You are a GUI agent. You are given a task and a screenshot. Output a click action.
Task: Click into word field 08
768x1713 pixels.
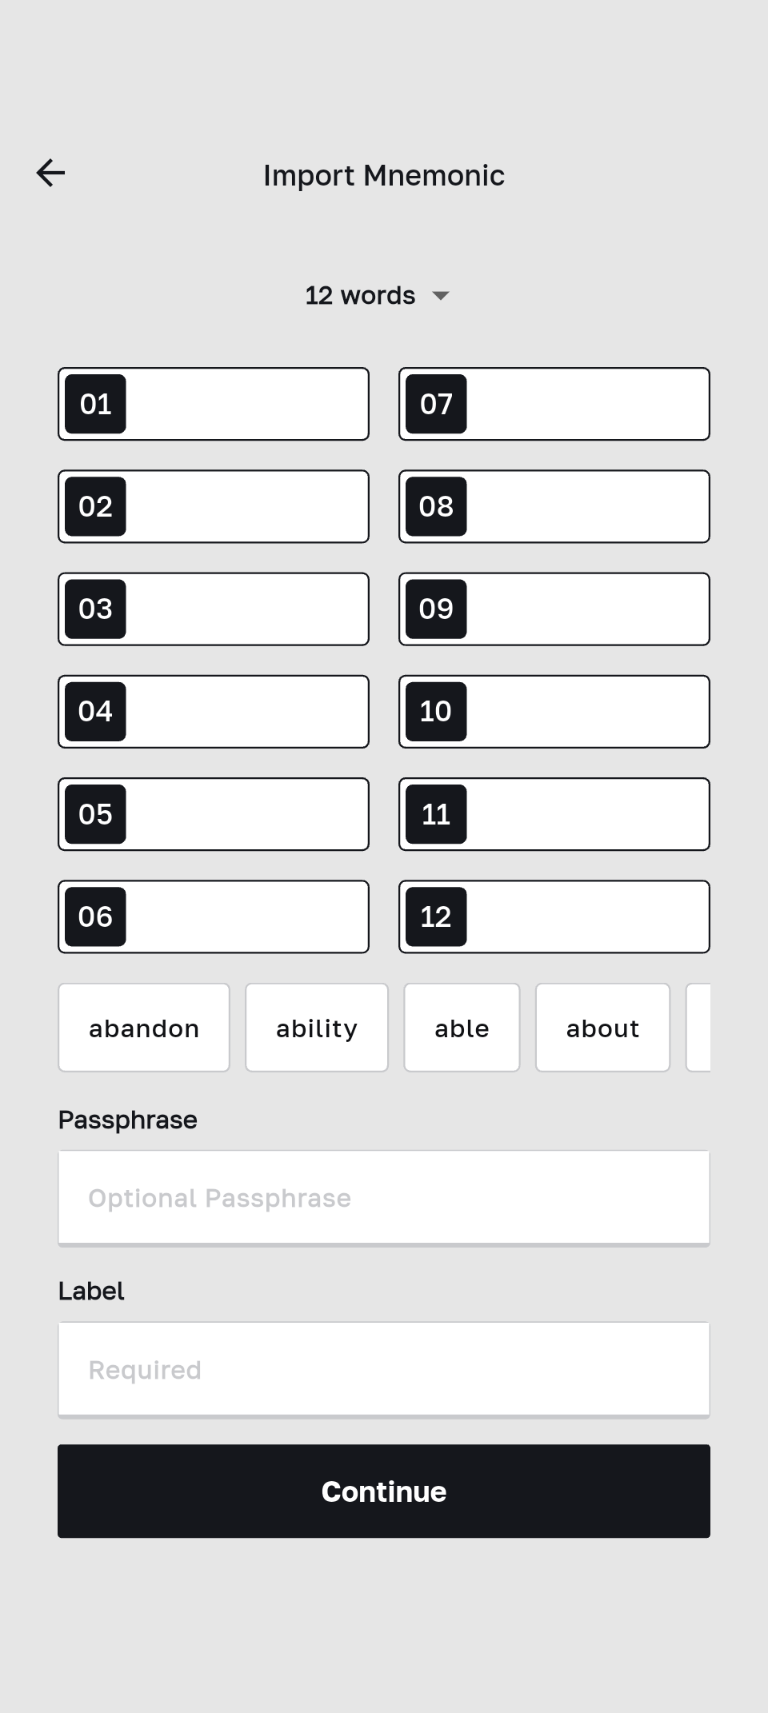pos(586,507)
